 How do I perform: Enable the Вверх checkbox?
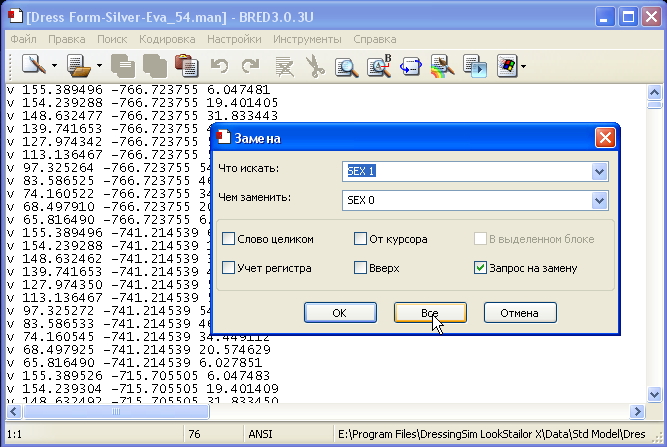coord(360,268)
